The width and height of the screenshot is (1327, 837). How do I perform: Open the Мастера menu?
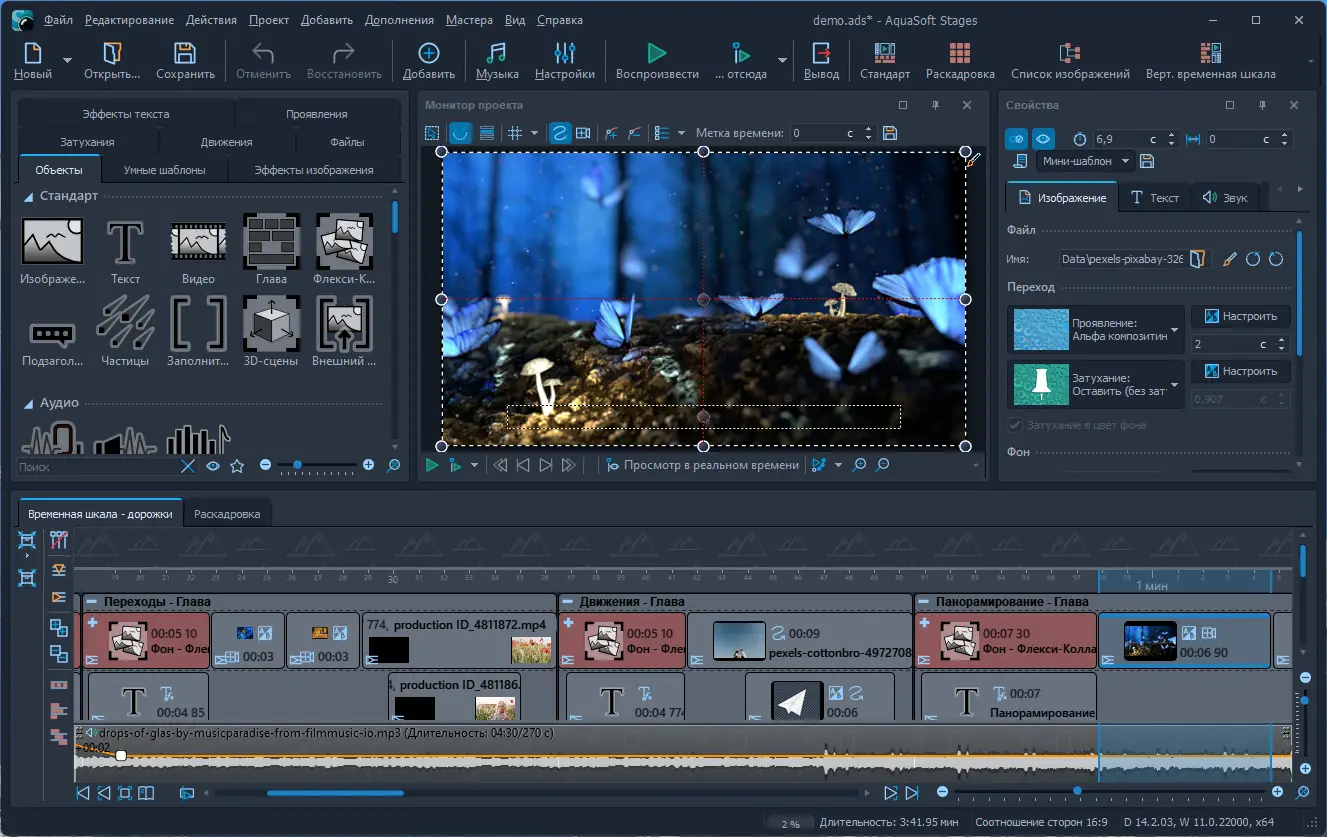[469, 20]
